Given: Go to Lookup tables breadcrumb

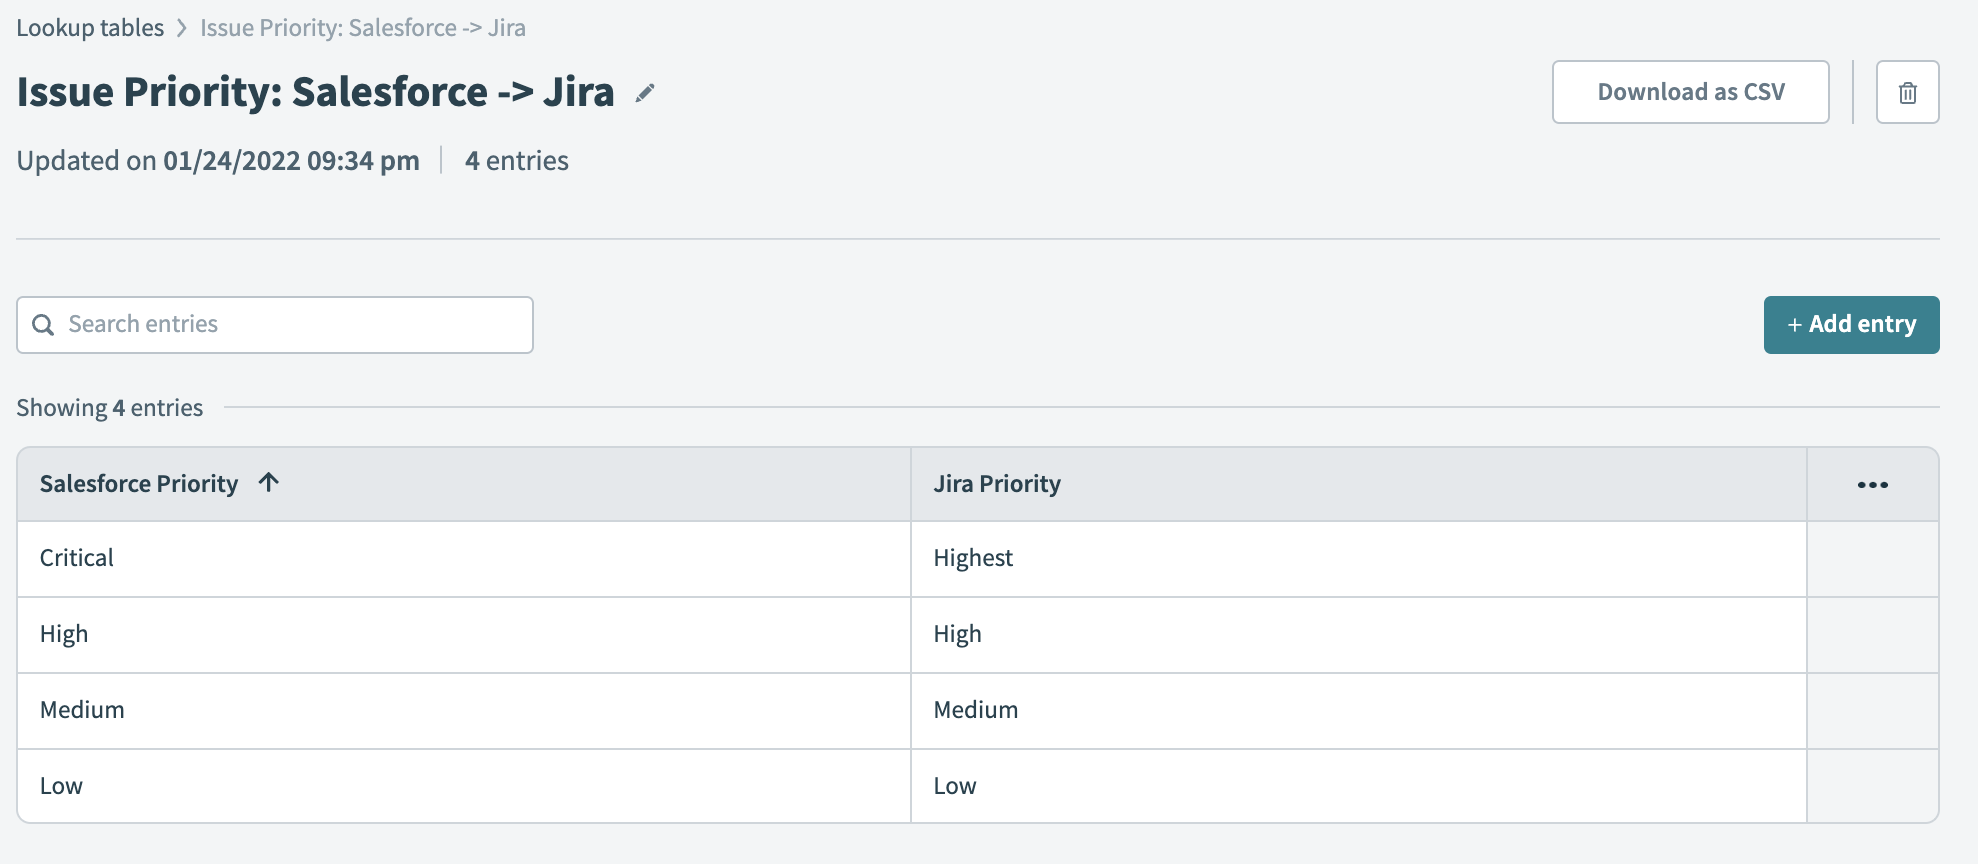Looking at the screenshot, I should [x=90, y=28].
